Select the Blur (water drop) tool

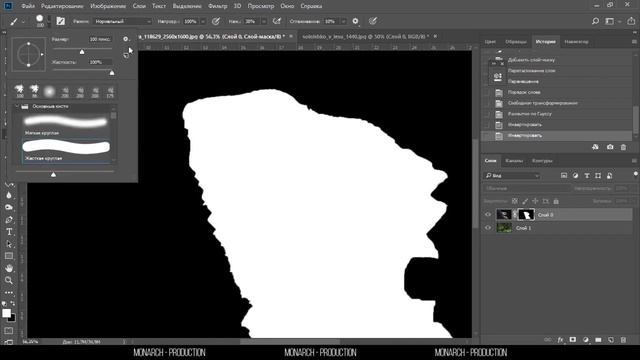pyautogui.click(x=9, y=195)
